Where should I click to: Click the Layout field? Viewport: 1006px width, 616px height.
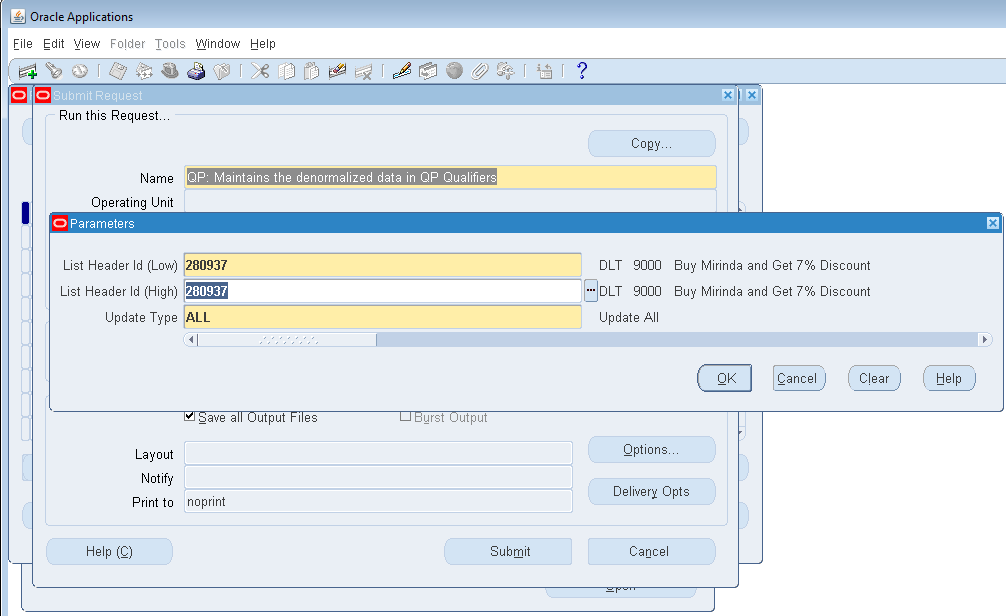click(x=379, y=453)
